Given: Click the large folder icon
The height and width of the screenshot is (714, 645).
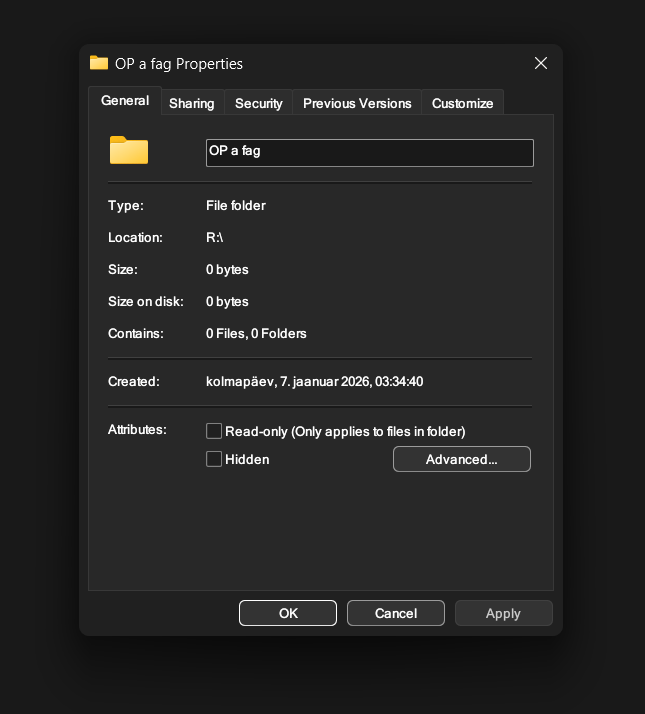Looking at the screenshot, I should (129, 150).
